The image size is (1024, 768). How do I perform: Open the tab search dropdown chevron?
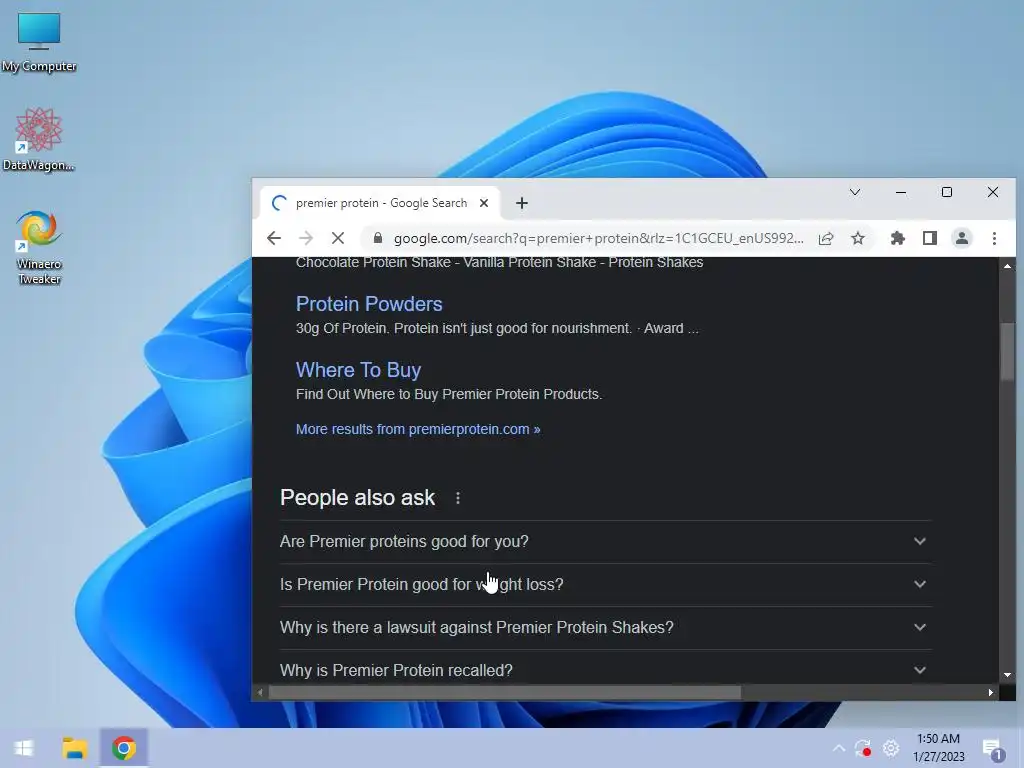point(855,192)
